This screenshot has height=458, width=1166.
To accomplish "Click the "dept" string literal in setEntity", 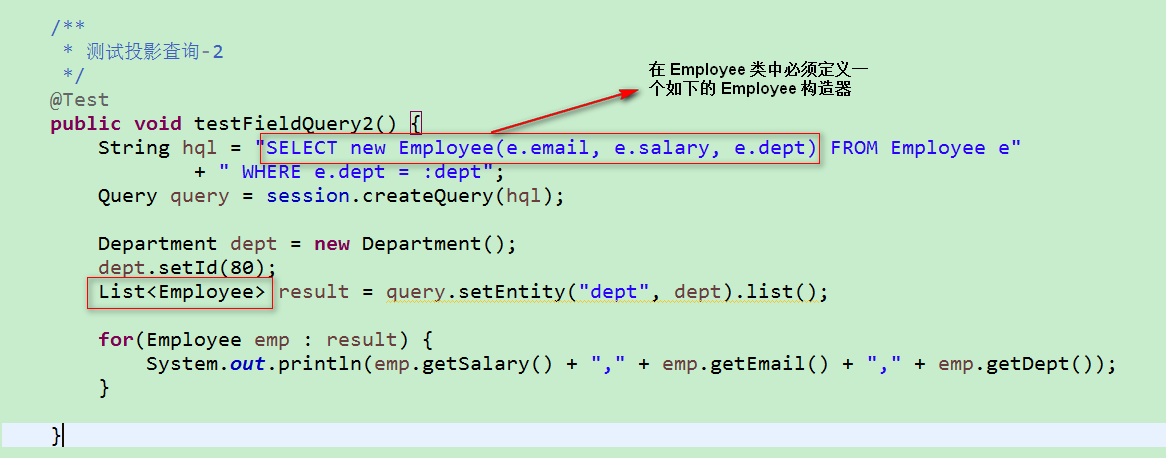I will 614,291.
